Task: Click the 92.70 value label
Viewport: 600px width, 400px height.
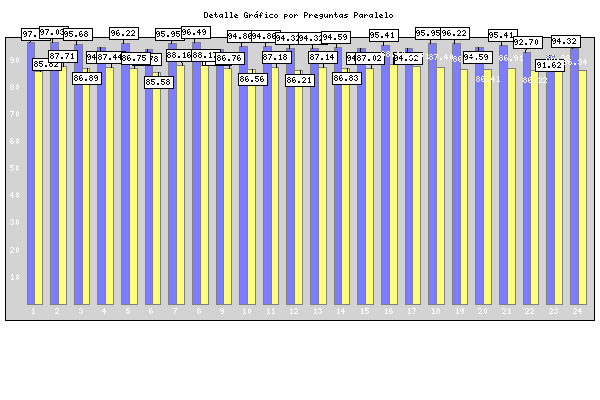Action: coord(528,42)
